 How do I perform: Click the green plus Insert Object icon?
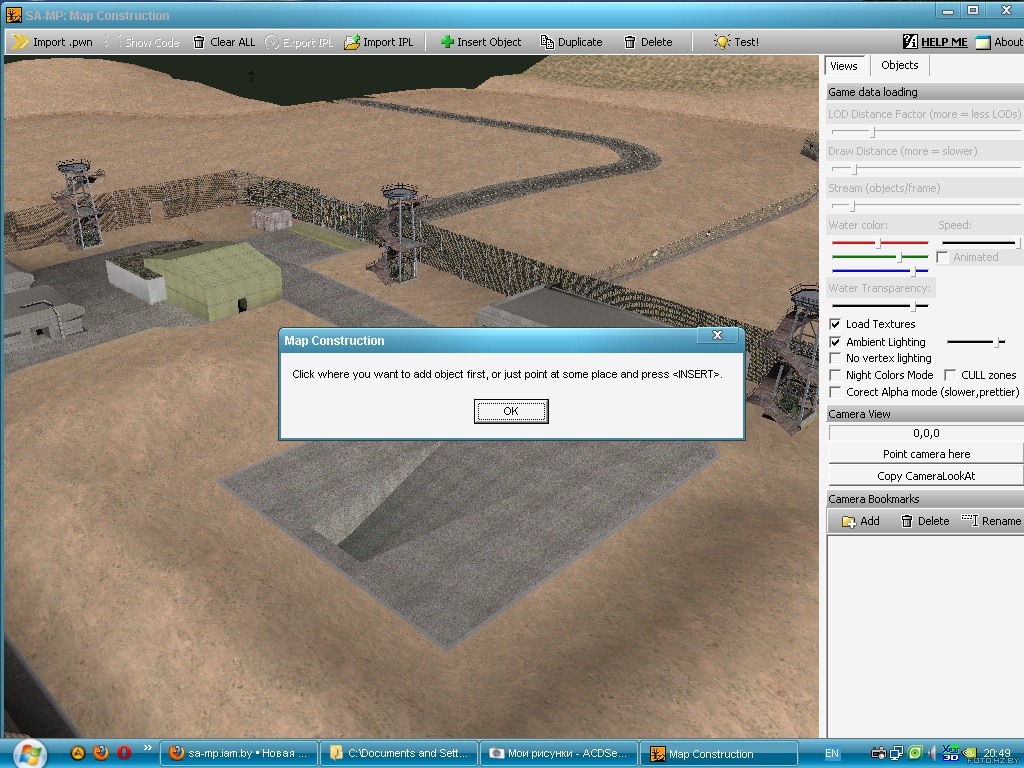(447, 42)
